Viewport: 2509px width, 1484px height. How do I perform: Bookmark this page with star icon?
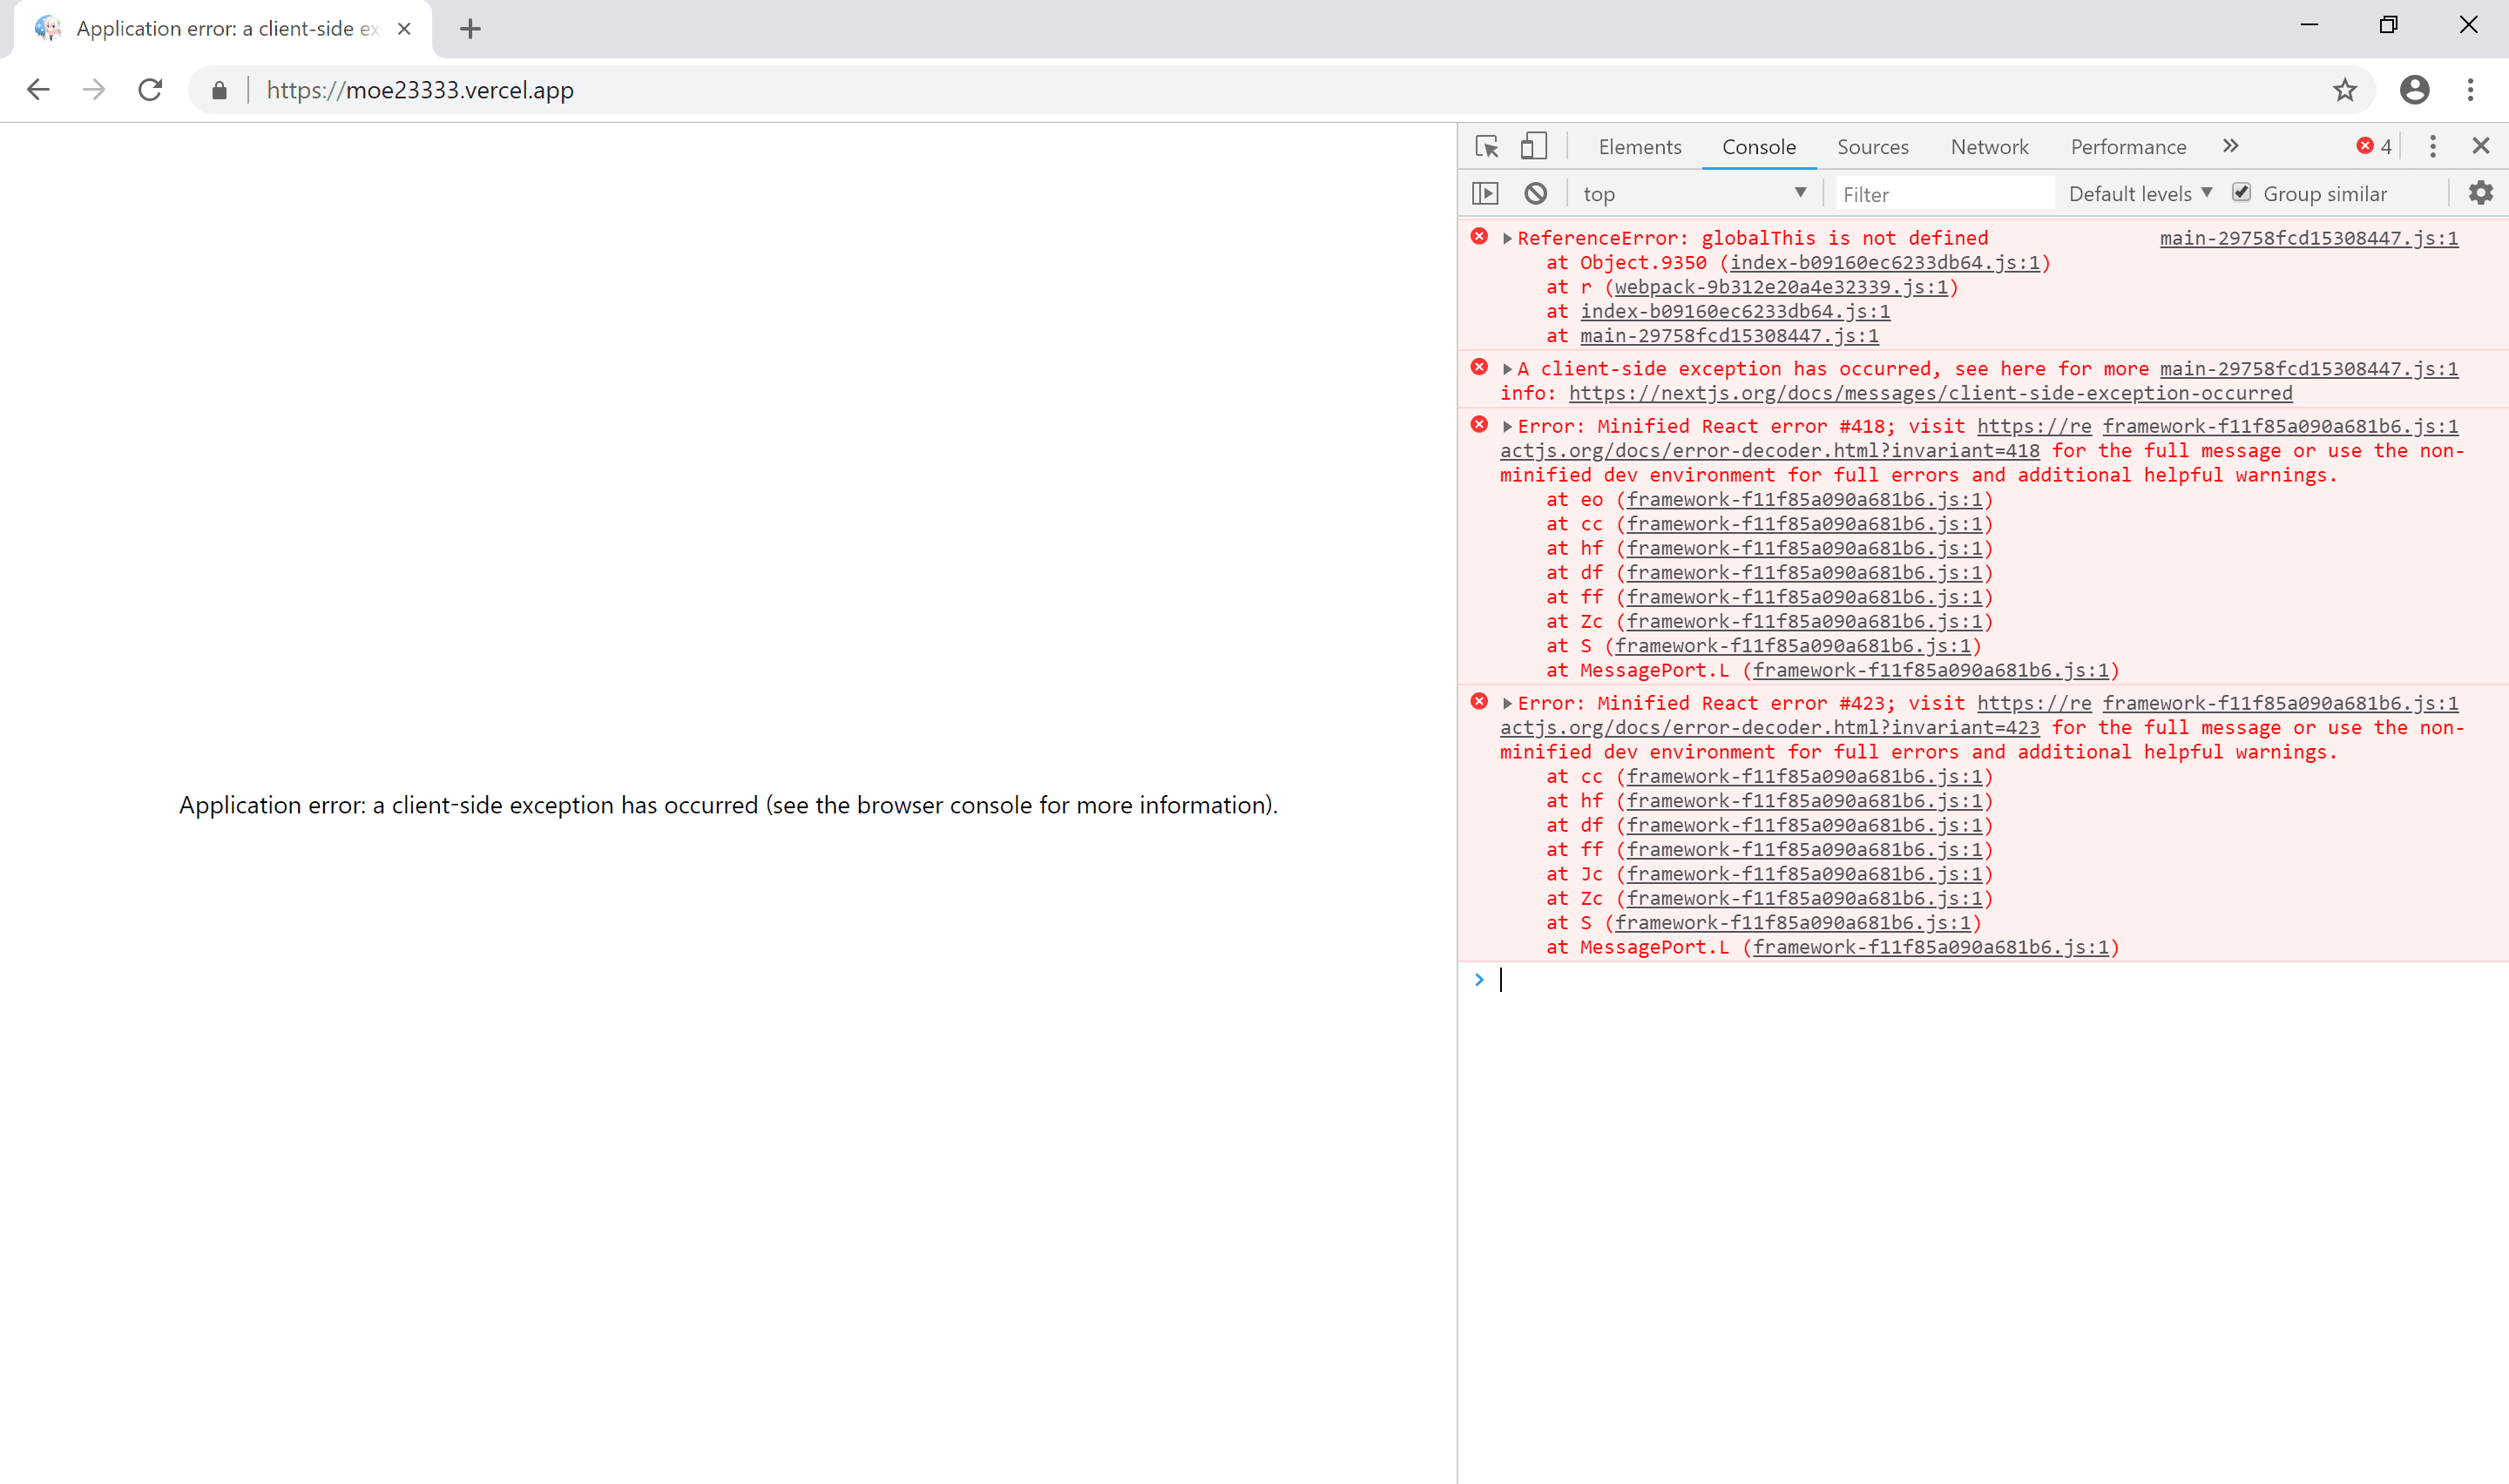point(2344,90)
